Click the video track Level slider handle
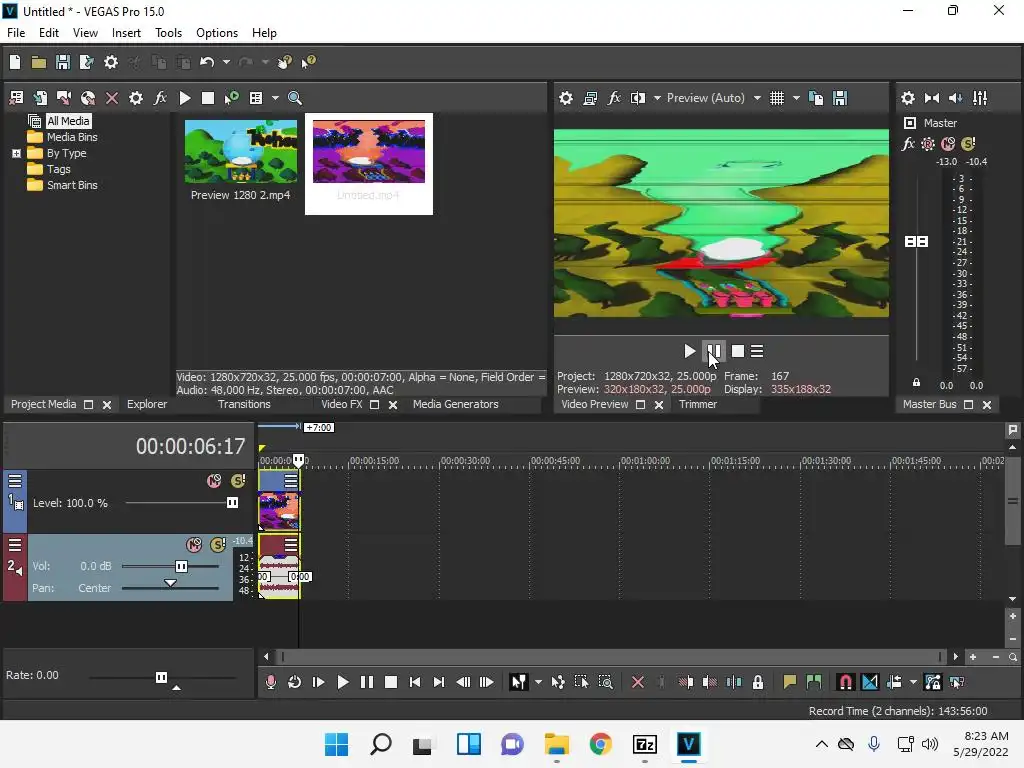 point(232,502)
